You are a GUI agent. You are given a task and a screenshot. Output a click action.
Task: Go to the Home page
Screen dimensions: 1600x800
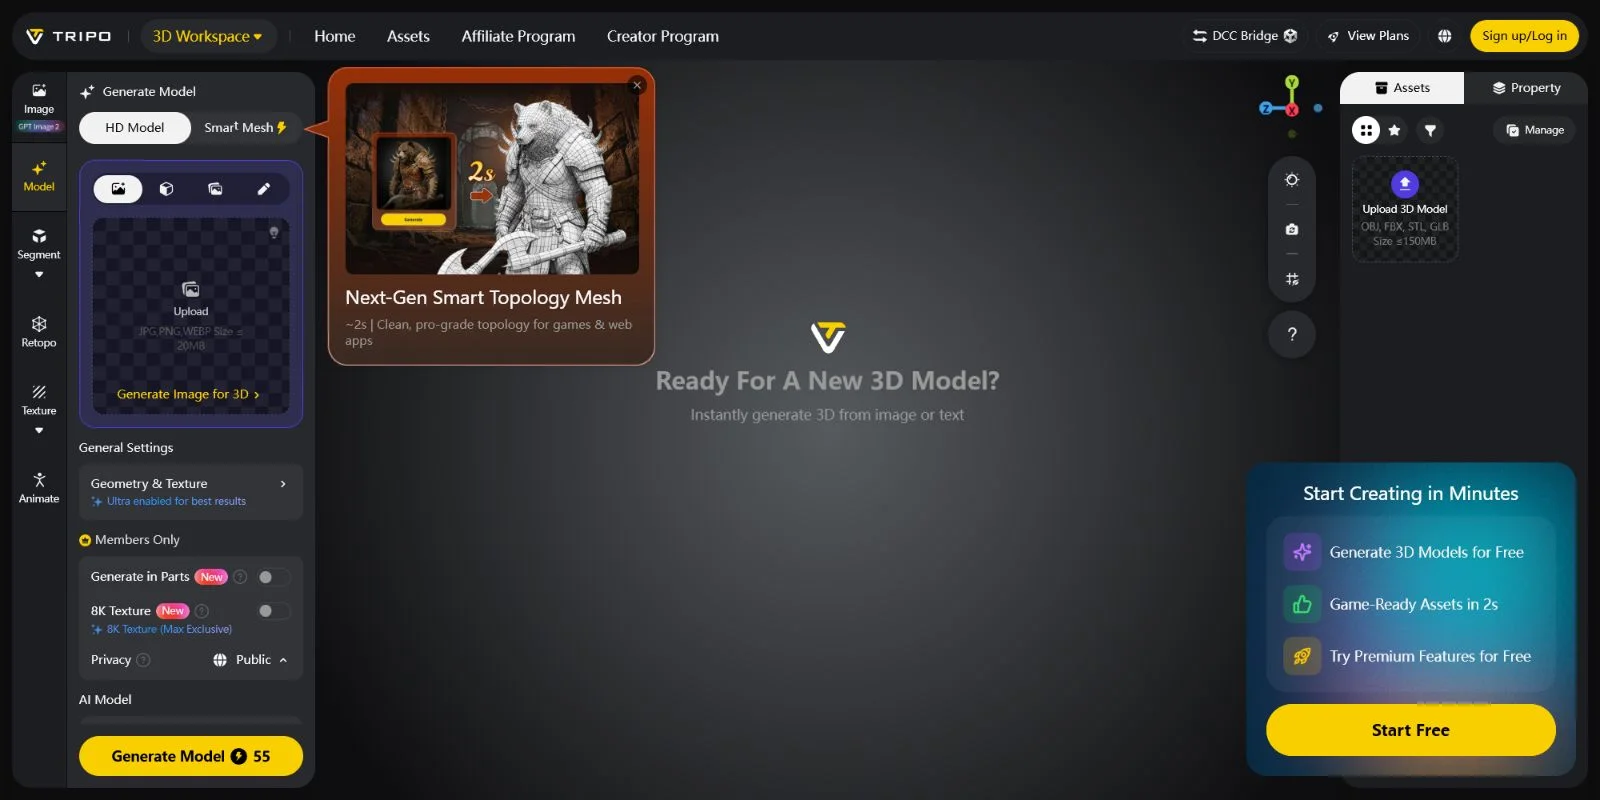click(x=335, y=36)
